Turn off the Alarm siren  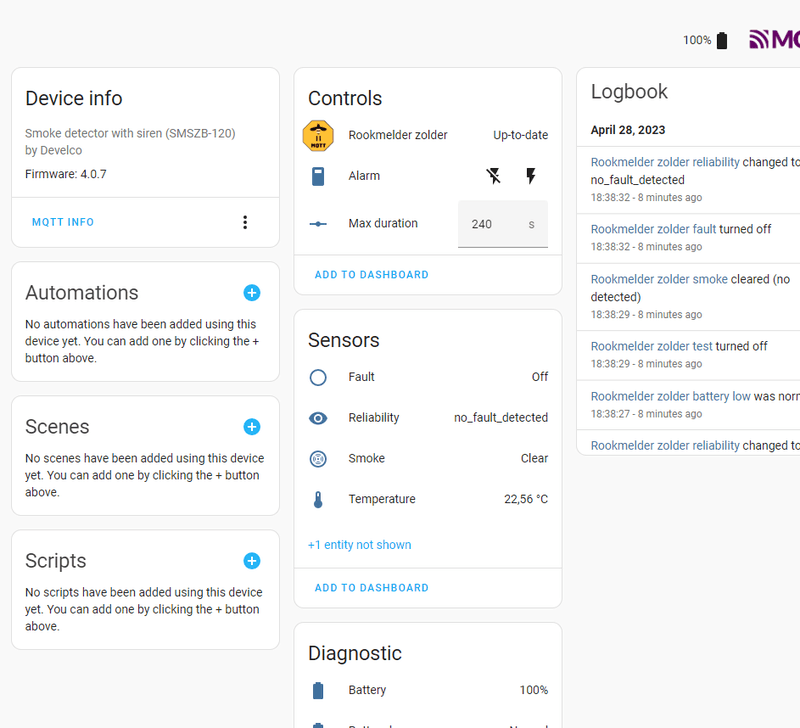point(493,176)
